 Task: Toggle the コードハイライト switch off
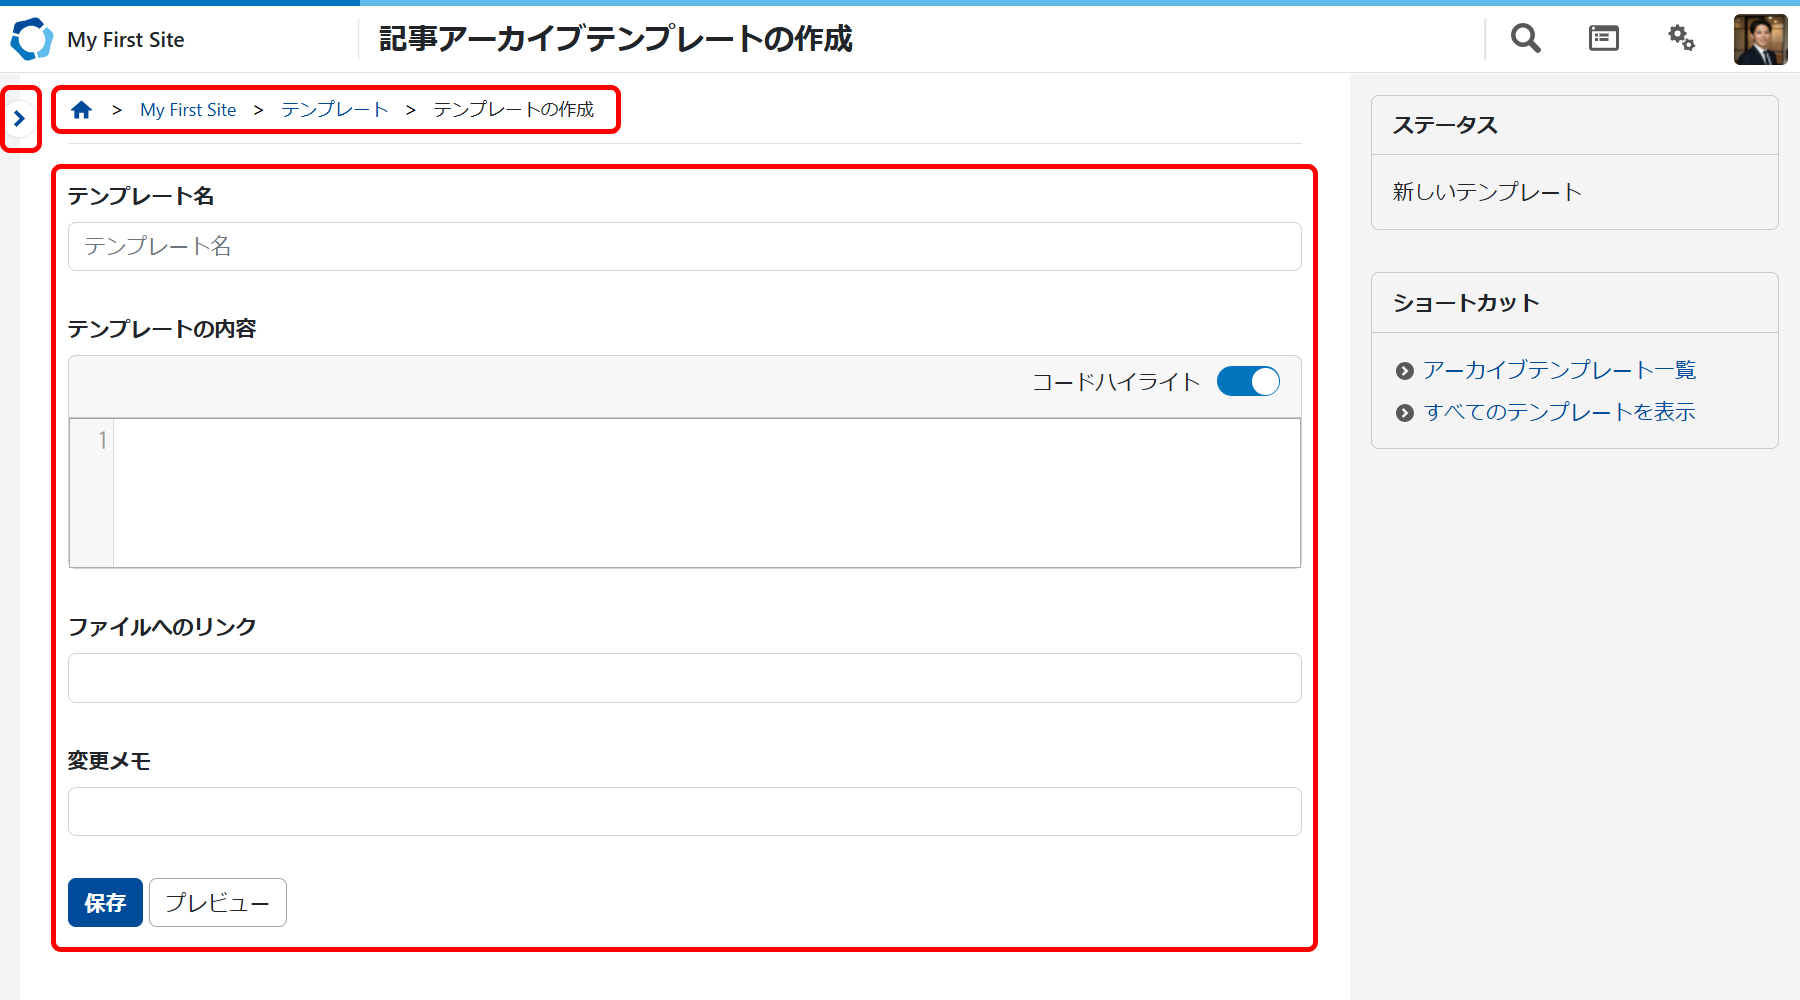(x=1248, y=382)
